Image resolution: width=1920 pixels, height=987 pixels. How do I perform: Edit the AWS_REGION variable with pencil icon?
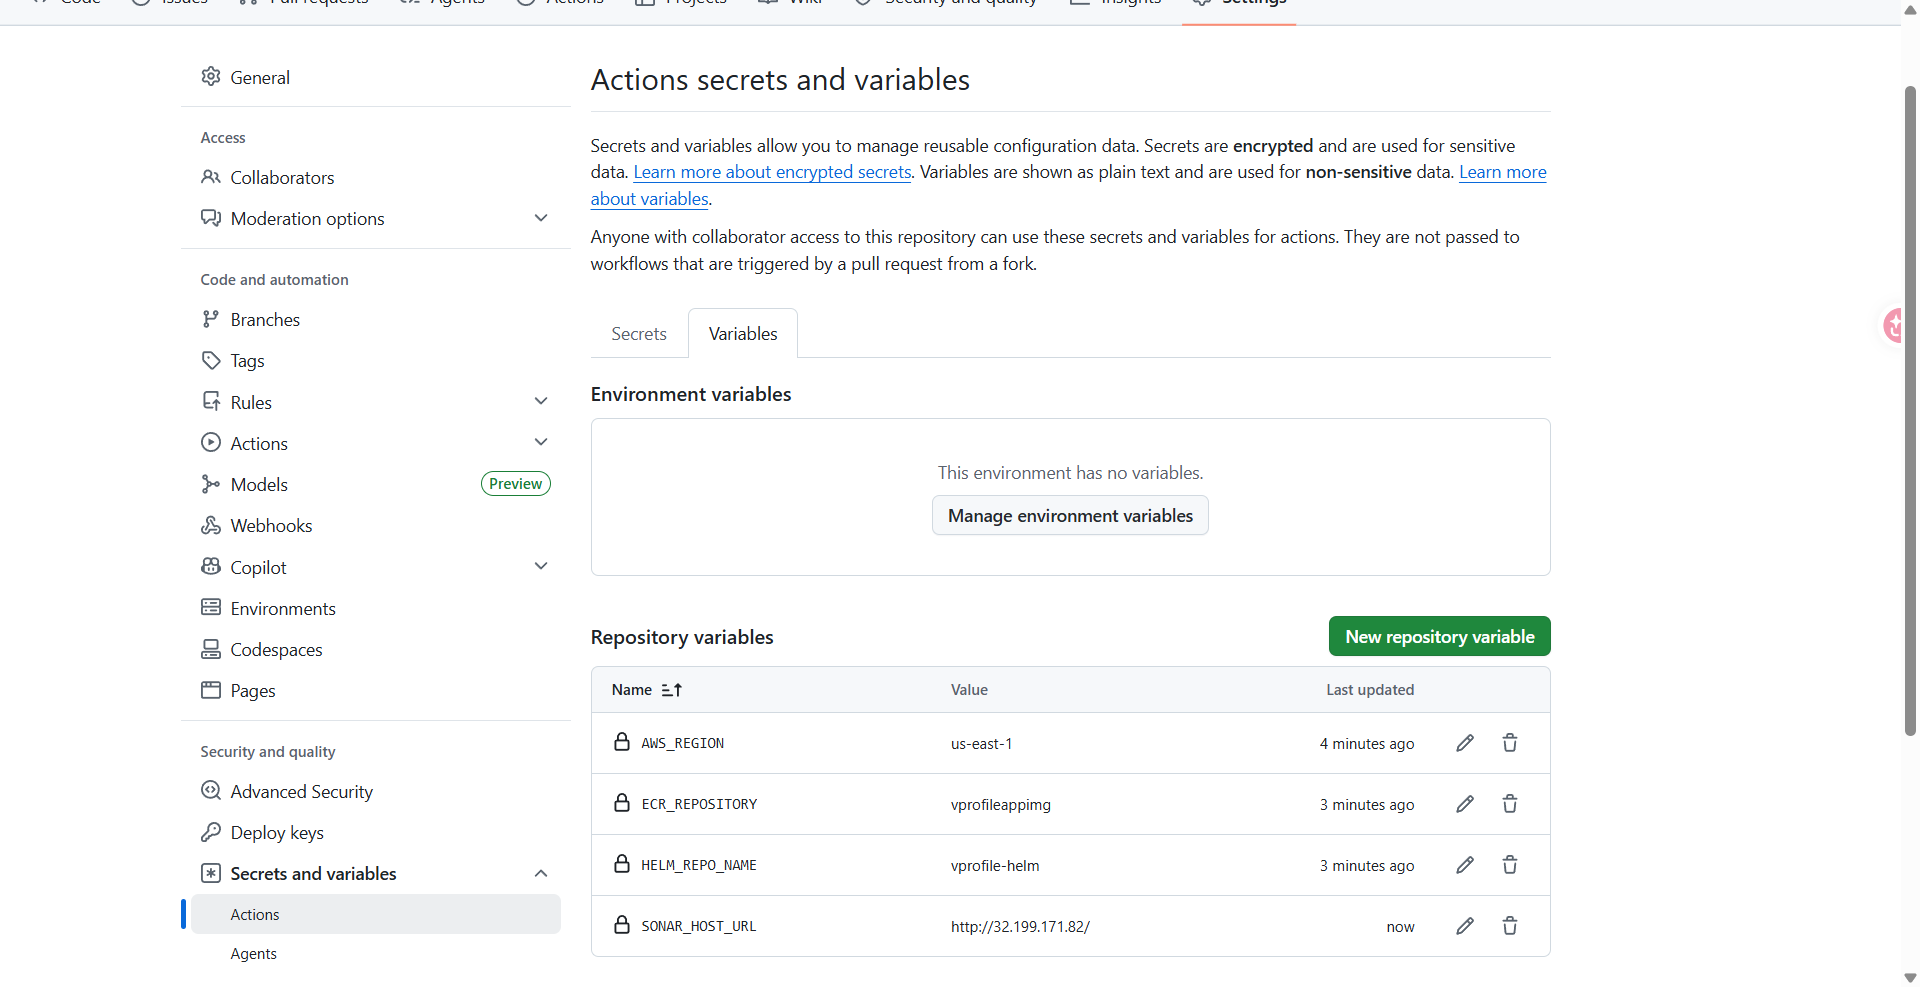pyautogui.click(x=1465, y=743)
